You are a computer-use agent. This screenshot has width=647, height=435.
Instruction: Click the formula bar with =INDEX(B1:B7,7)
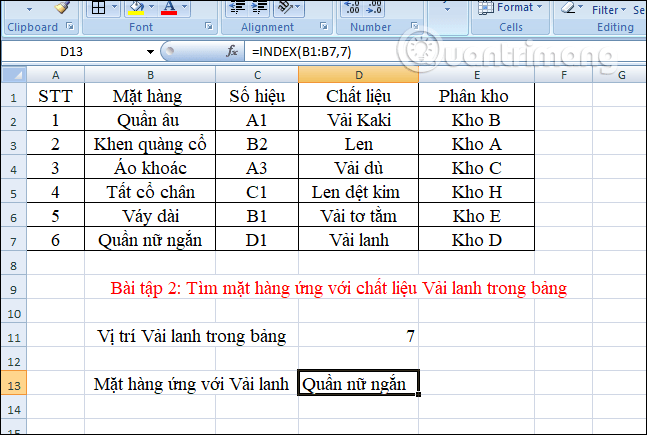[x=445, y=52]
